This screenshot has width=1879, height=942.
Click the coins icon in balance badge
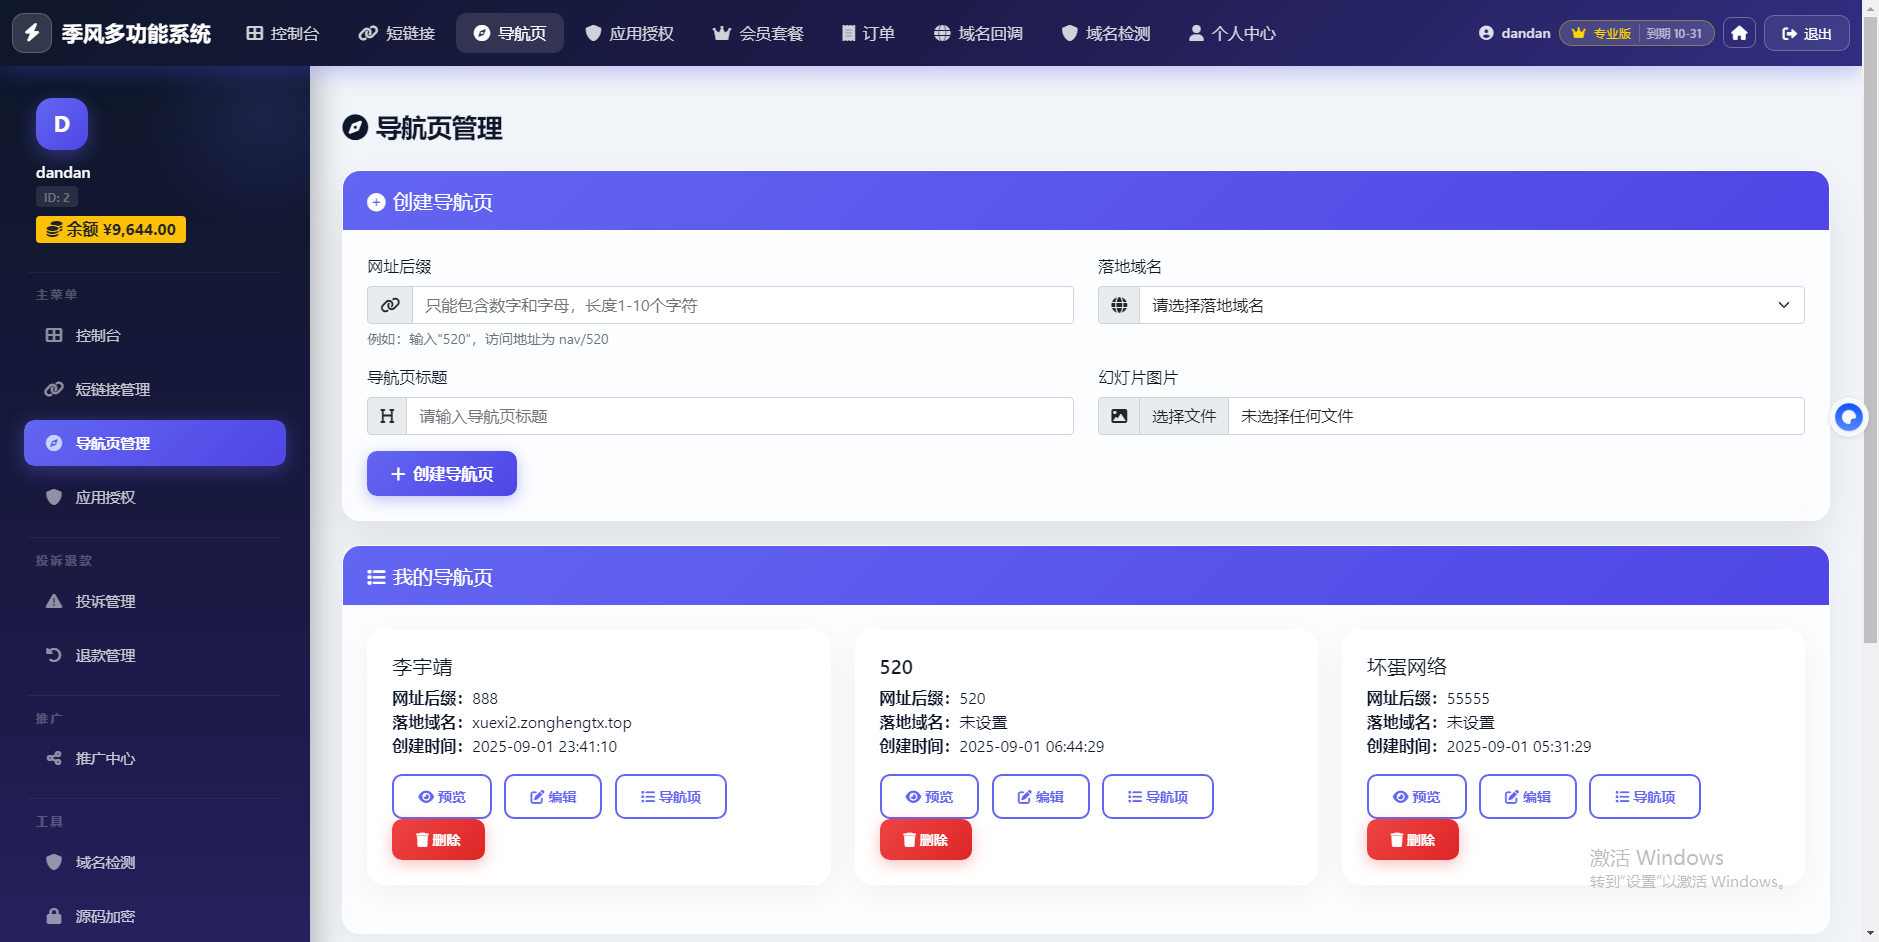54,229
